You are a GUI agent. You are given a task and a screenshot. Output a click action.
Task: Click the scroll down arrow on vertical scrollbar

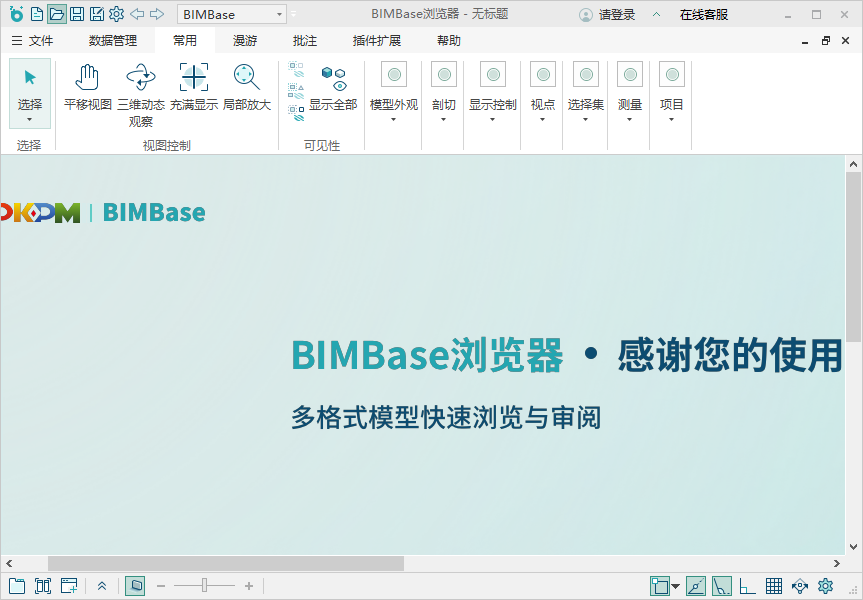853,547
